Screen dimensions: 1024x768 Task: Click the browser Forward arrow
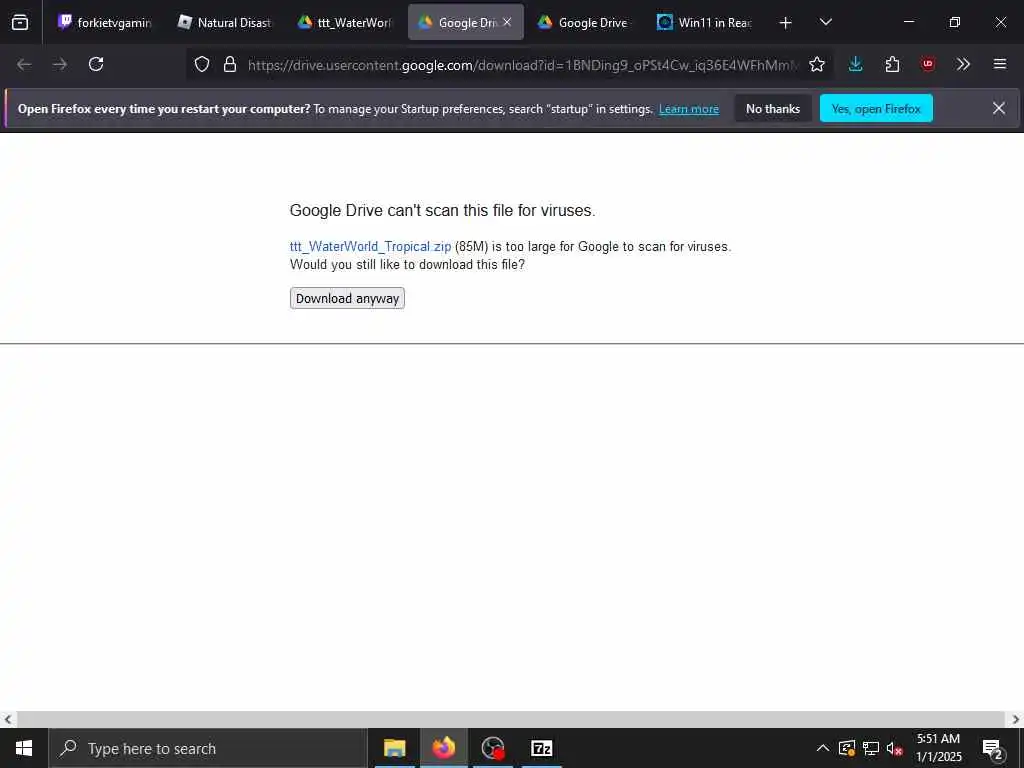[60, 64]
